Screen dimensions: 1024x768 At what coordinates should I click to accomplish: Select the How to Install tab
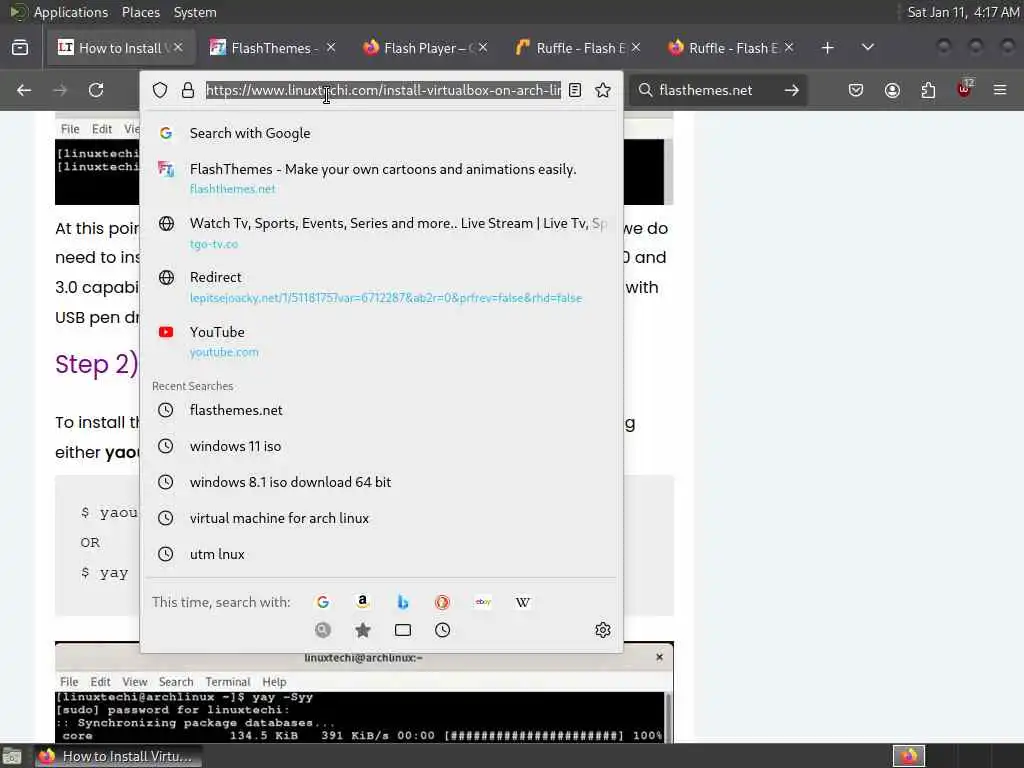point(120,48)
